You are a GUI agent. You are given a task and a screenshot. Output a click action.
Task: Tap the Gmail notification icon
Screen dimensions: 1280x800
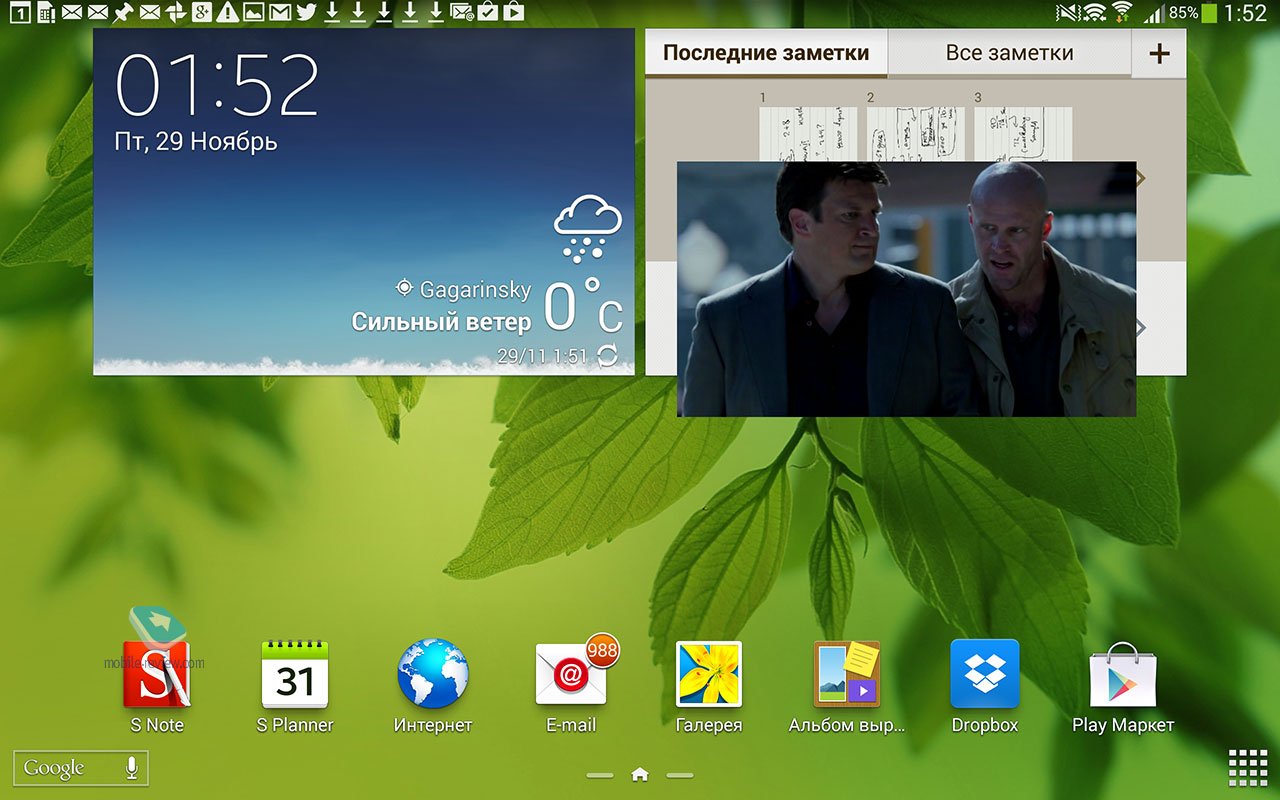tap(280, 12)
